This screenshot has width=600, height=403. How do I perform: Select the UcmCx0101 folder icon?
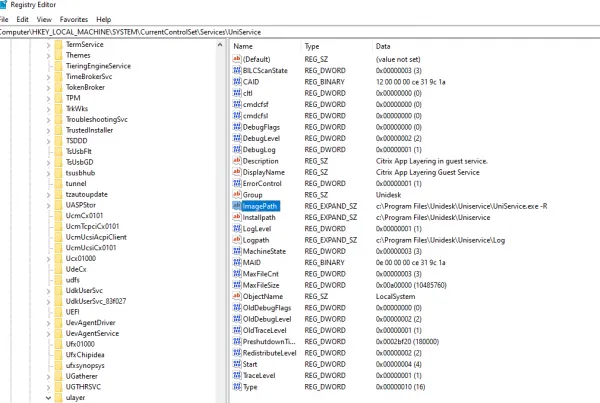(59, 215)
